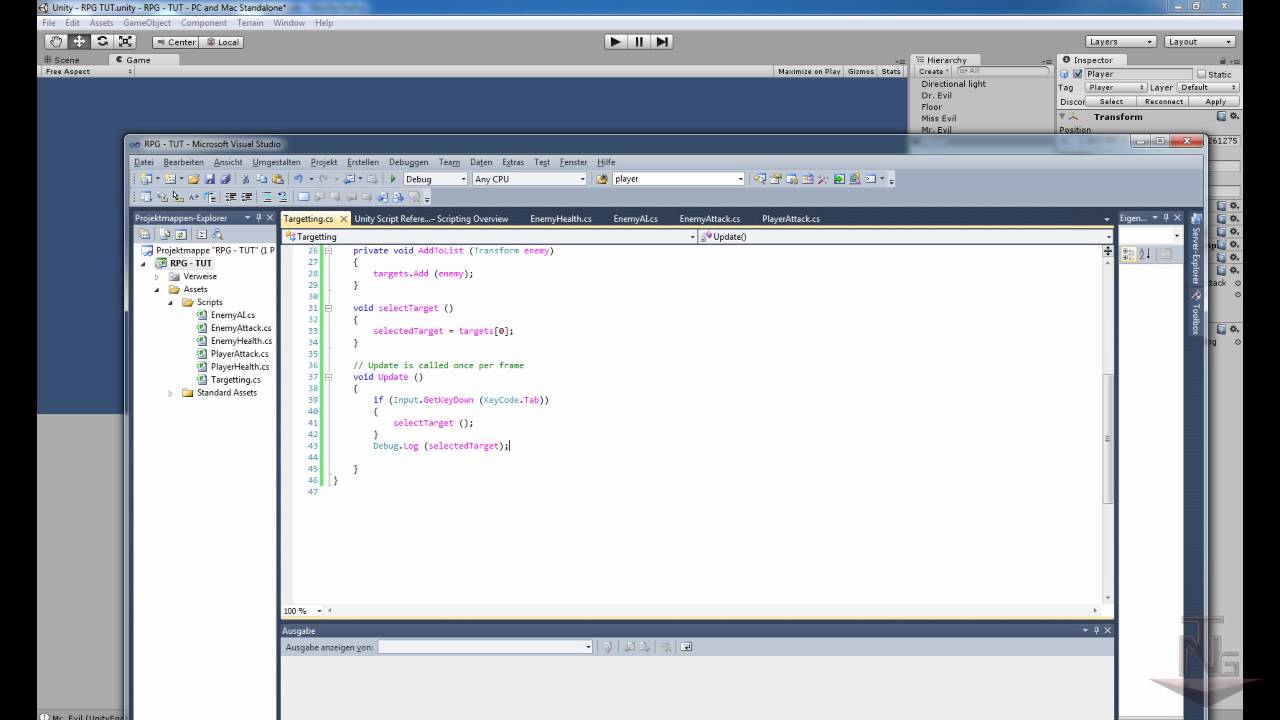
Task: Toggle the Stats overlay
Action: tap(891, 71)
